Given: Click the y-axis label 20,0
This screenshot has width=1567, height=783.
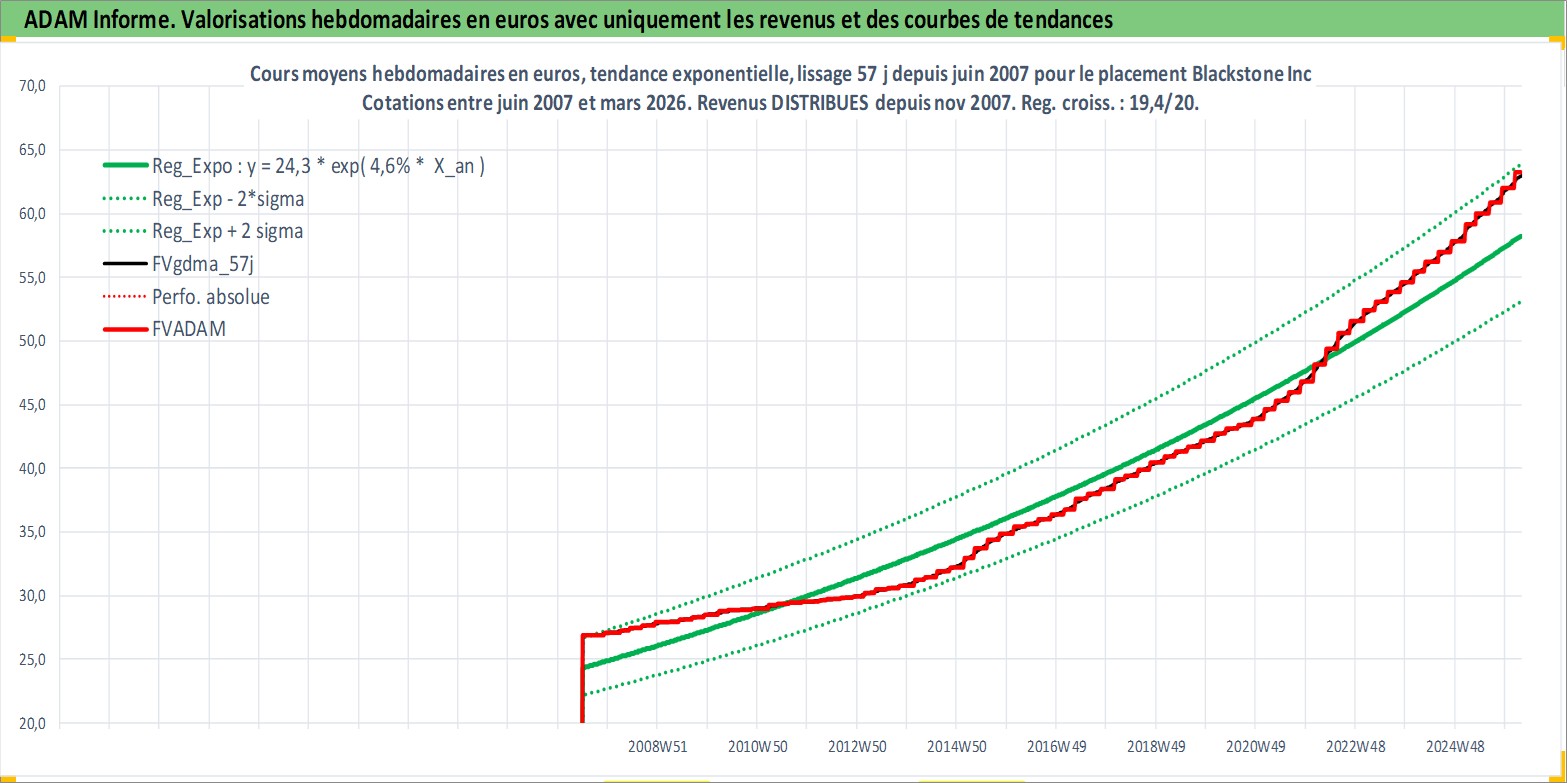Looking at the screenshot, I should (x=32, y=723).
